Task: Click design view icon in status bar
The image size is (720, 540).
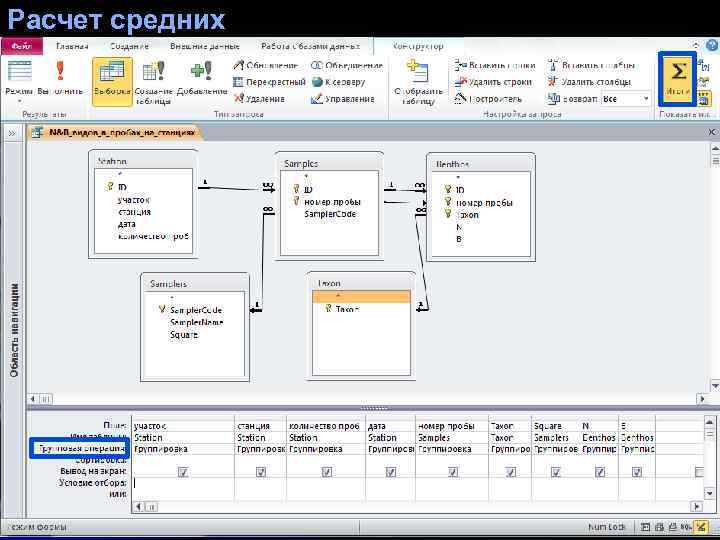Action: tap(701, 527)
